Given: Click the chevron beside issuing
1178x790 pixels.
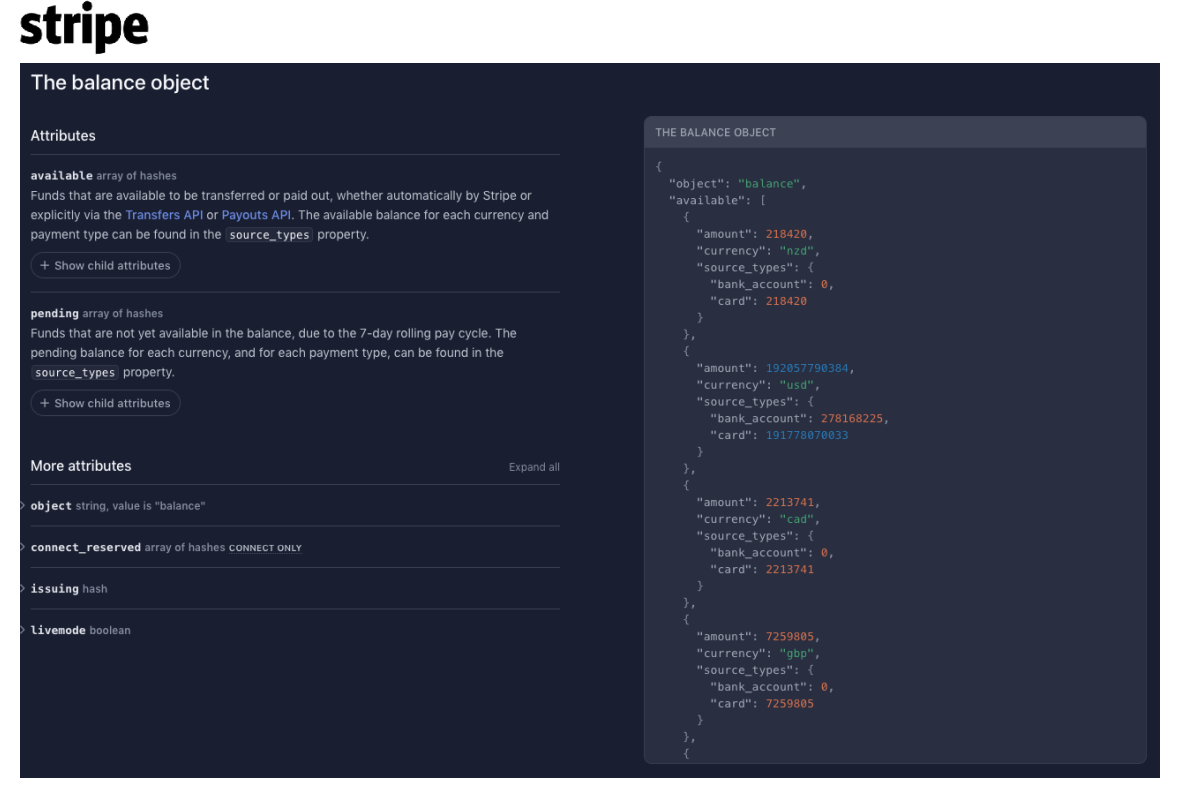Looking at the screenshot, I should 23,589.
